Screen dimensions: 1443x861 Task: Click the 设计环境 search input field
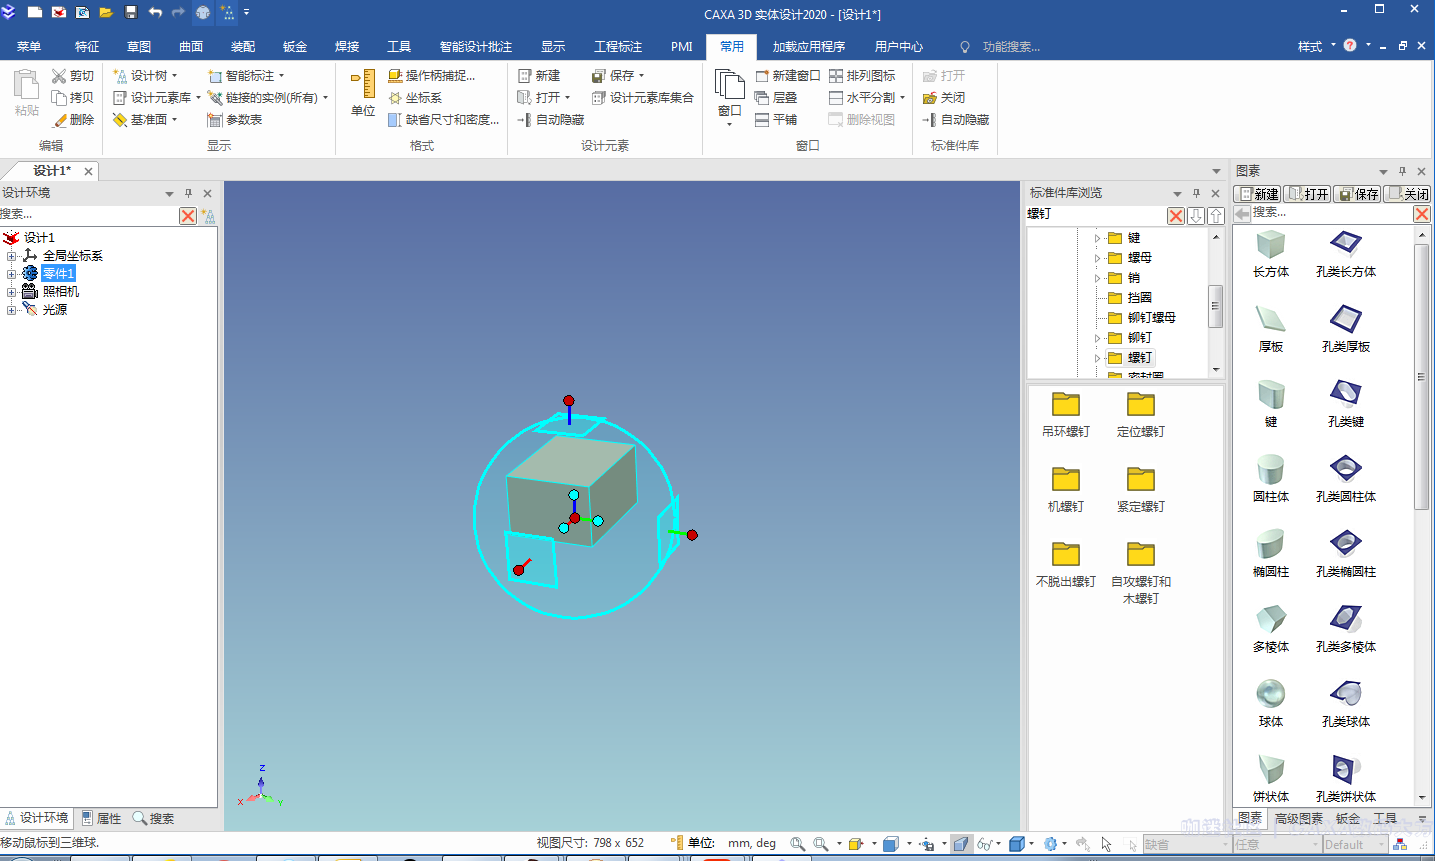pos(88,215)
